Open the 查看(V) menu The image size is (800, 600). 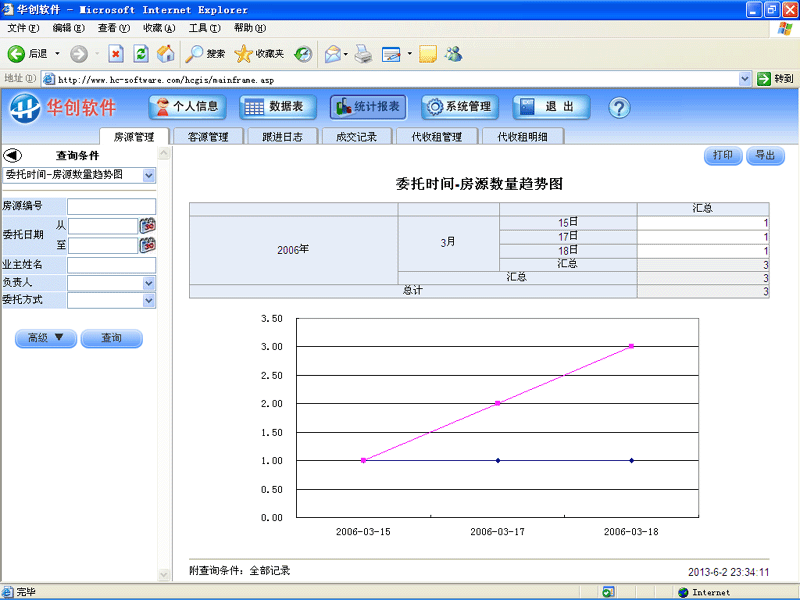pyautogui.click(x=114, y=28)
